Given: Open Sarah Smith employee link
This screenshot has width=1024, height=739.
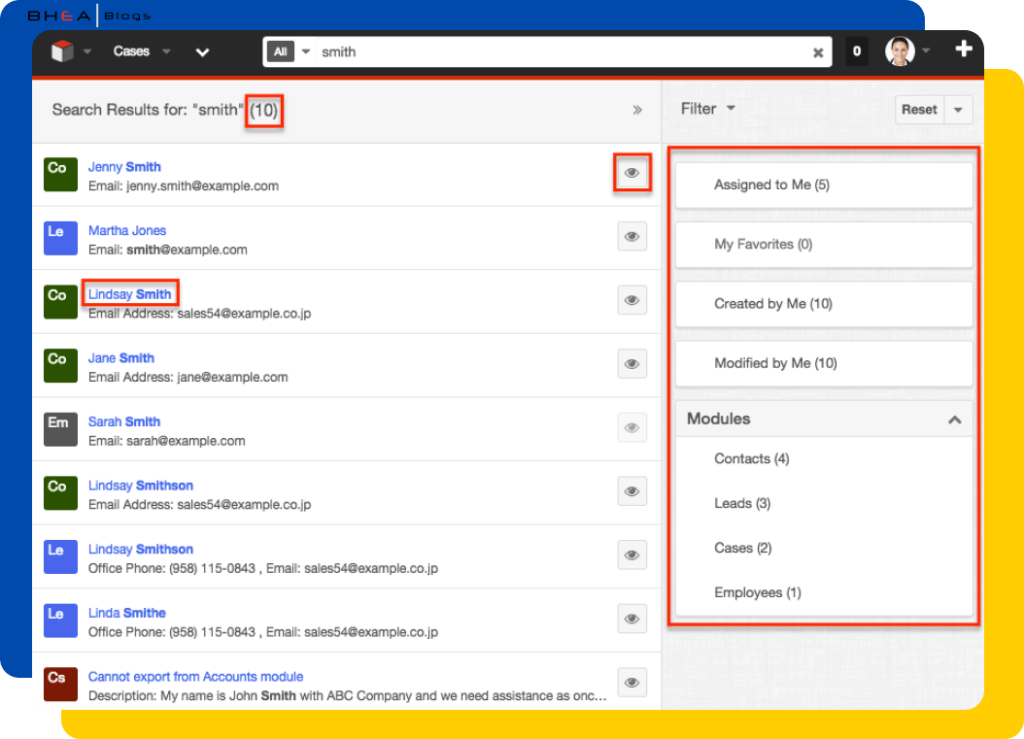Looking at the screenshot, I should [x=124, y=422].
